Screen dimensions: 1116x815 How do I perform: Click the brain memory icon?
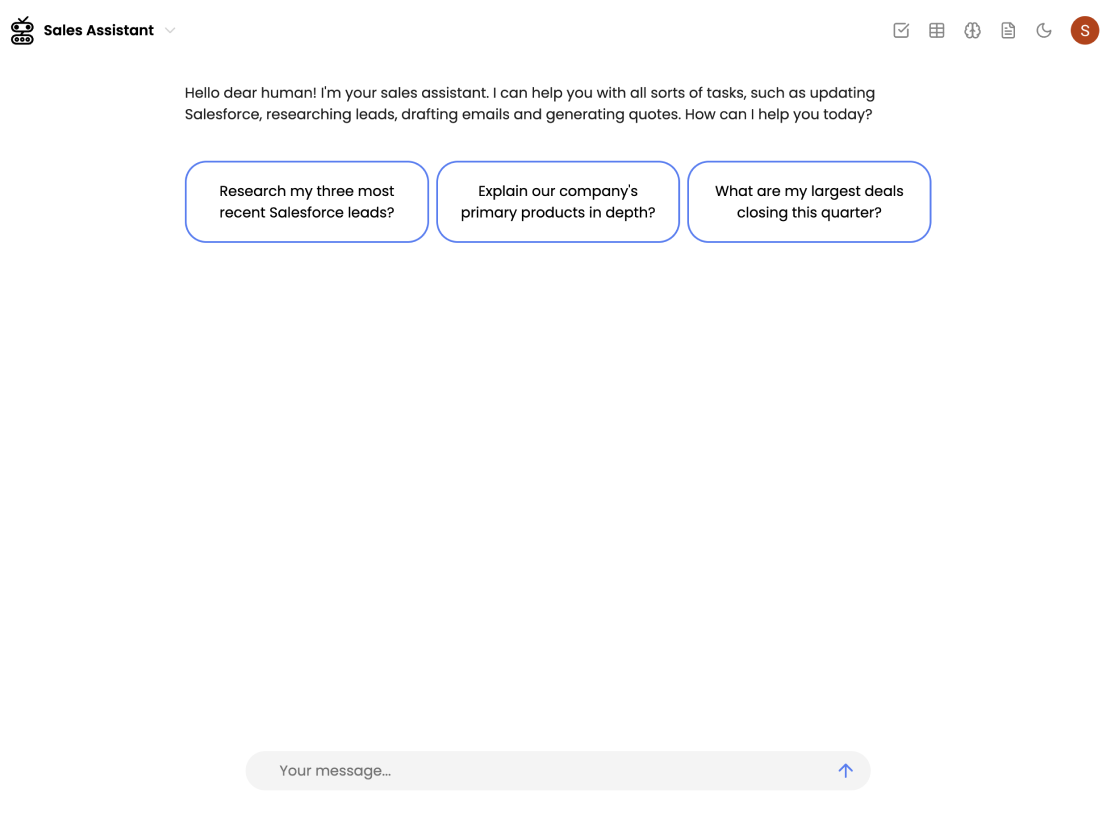(x=972, y=30)
